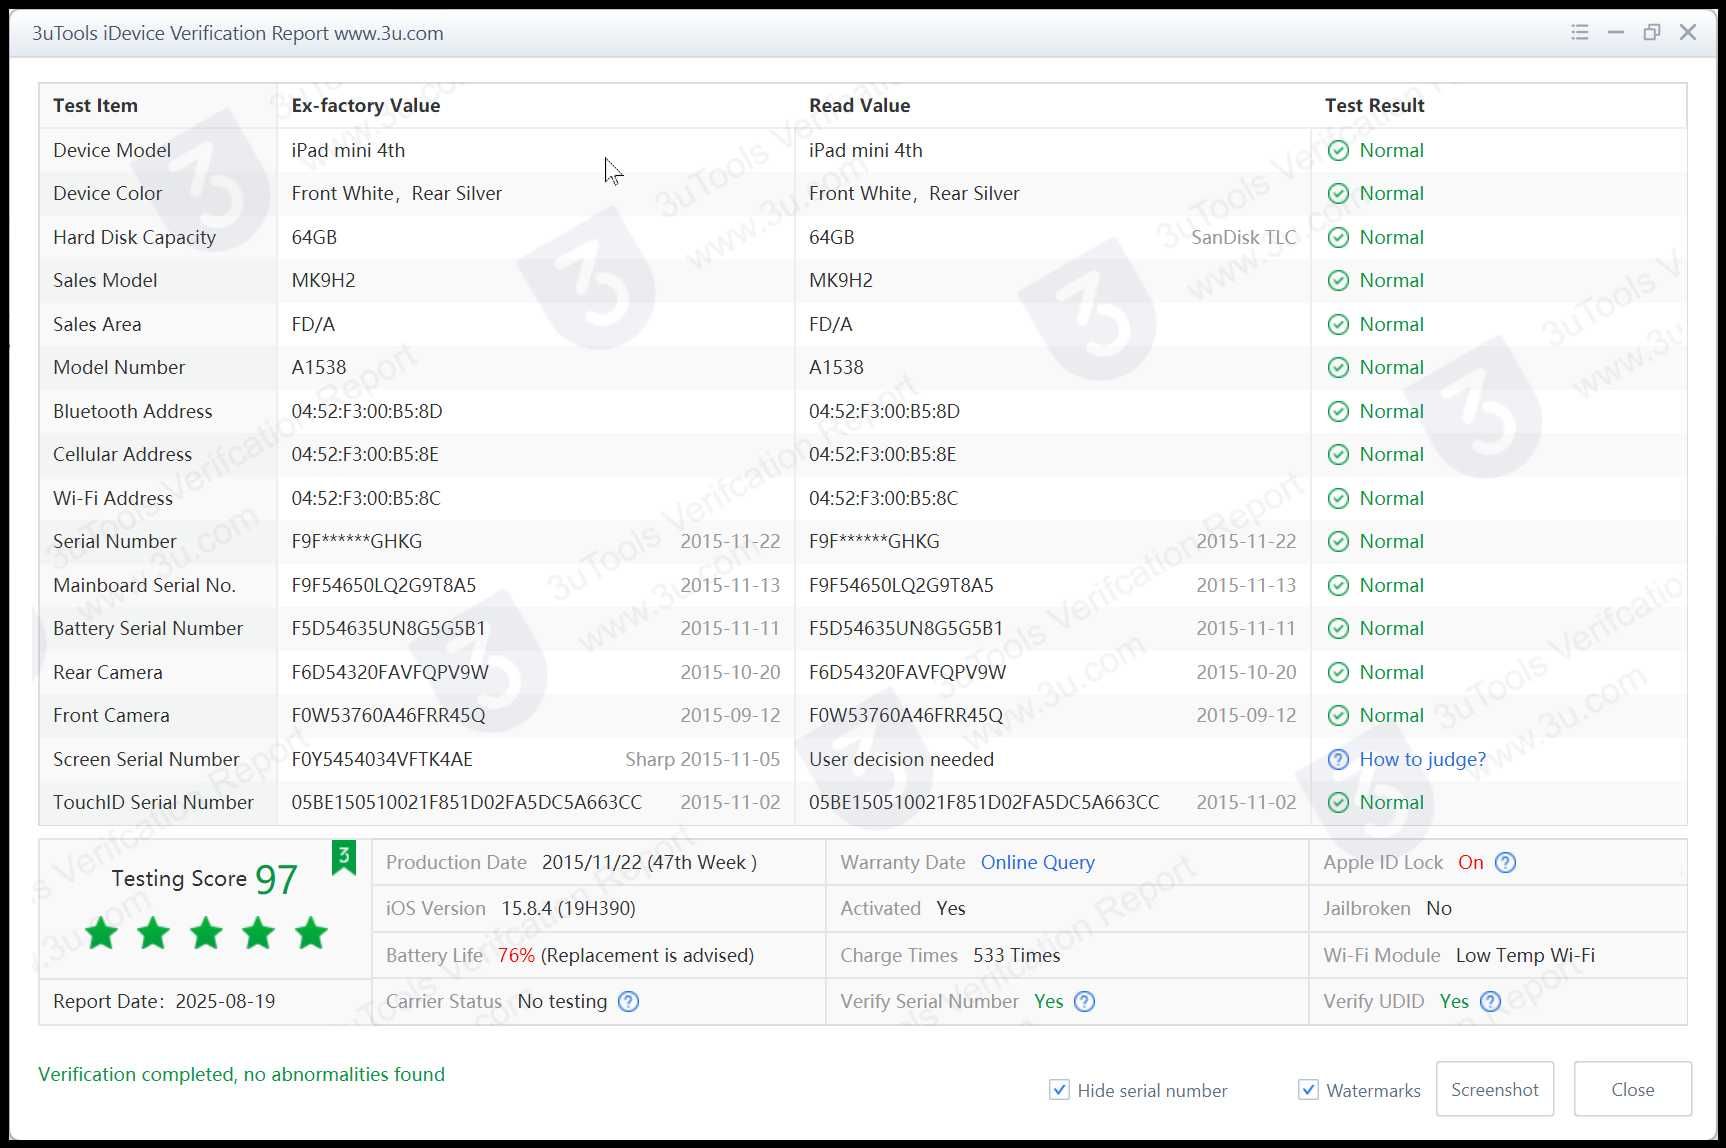Click the Verification completed status message
Viewport: 1726px width, 1148px height.
point(241,1074)
